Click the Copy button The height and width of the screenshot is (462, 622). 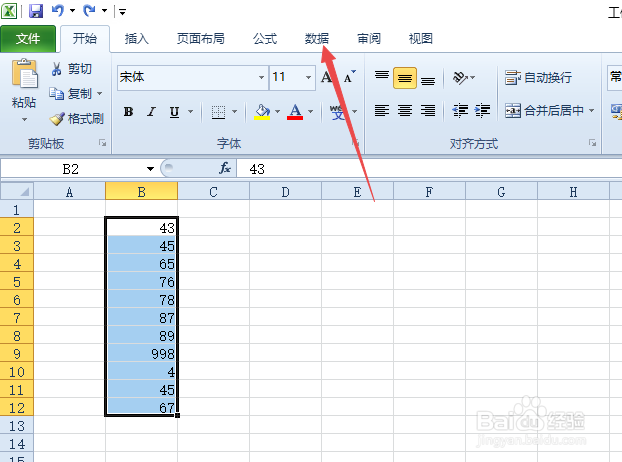coord(70,94)
